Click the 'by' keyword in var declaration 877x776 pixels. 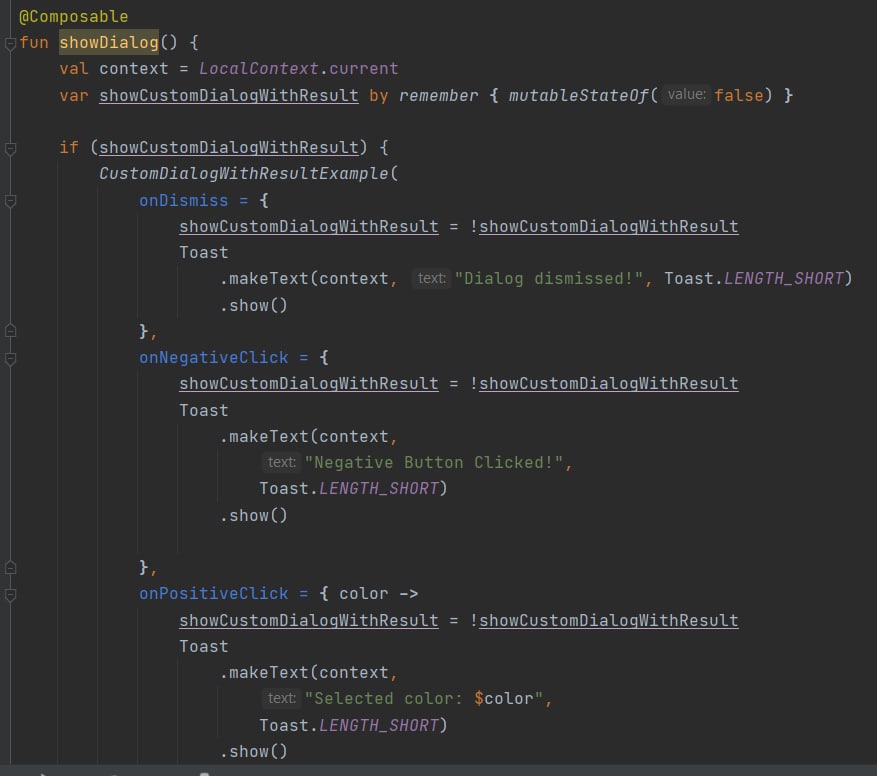click(379, 95)
